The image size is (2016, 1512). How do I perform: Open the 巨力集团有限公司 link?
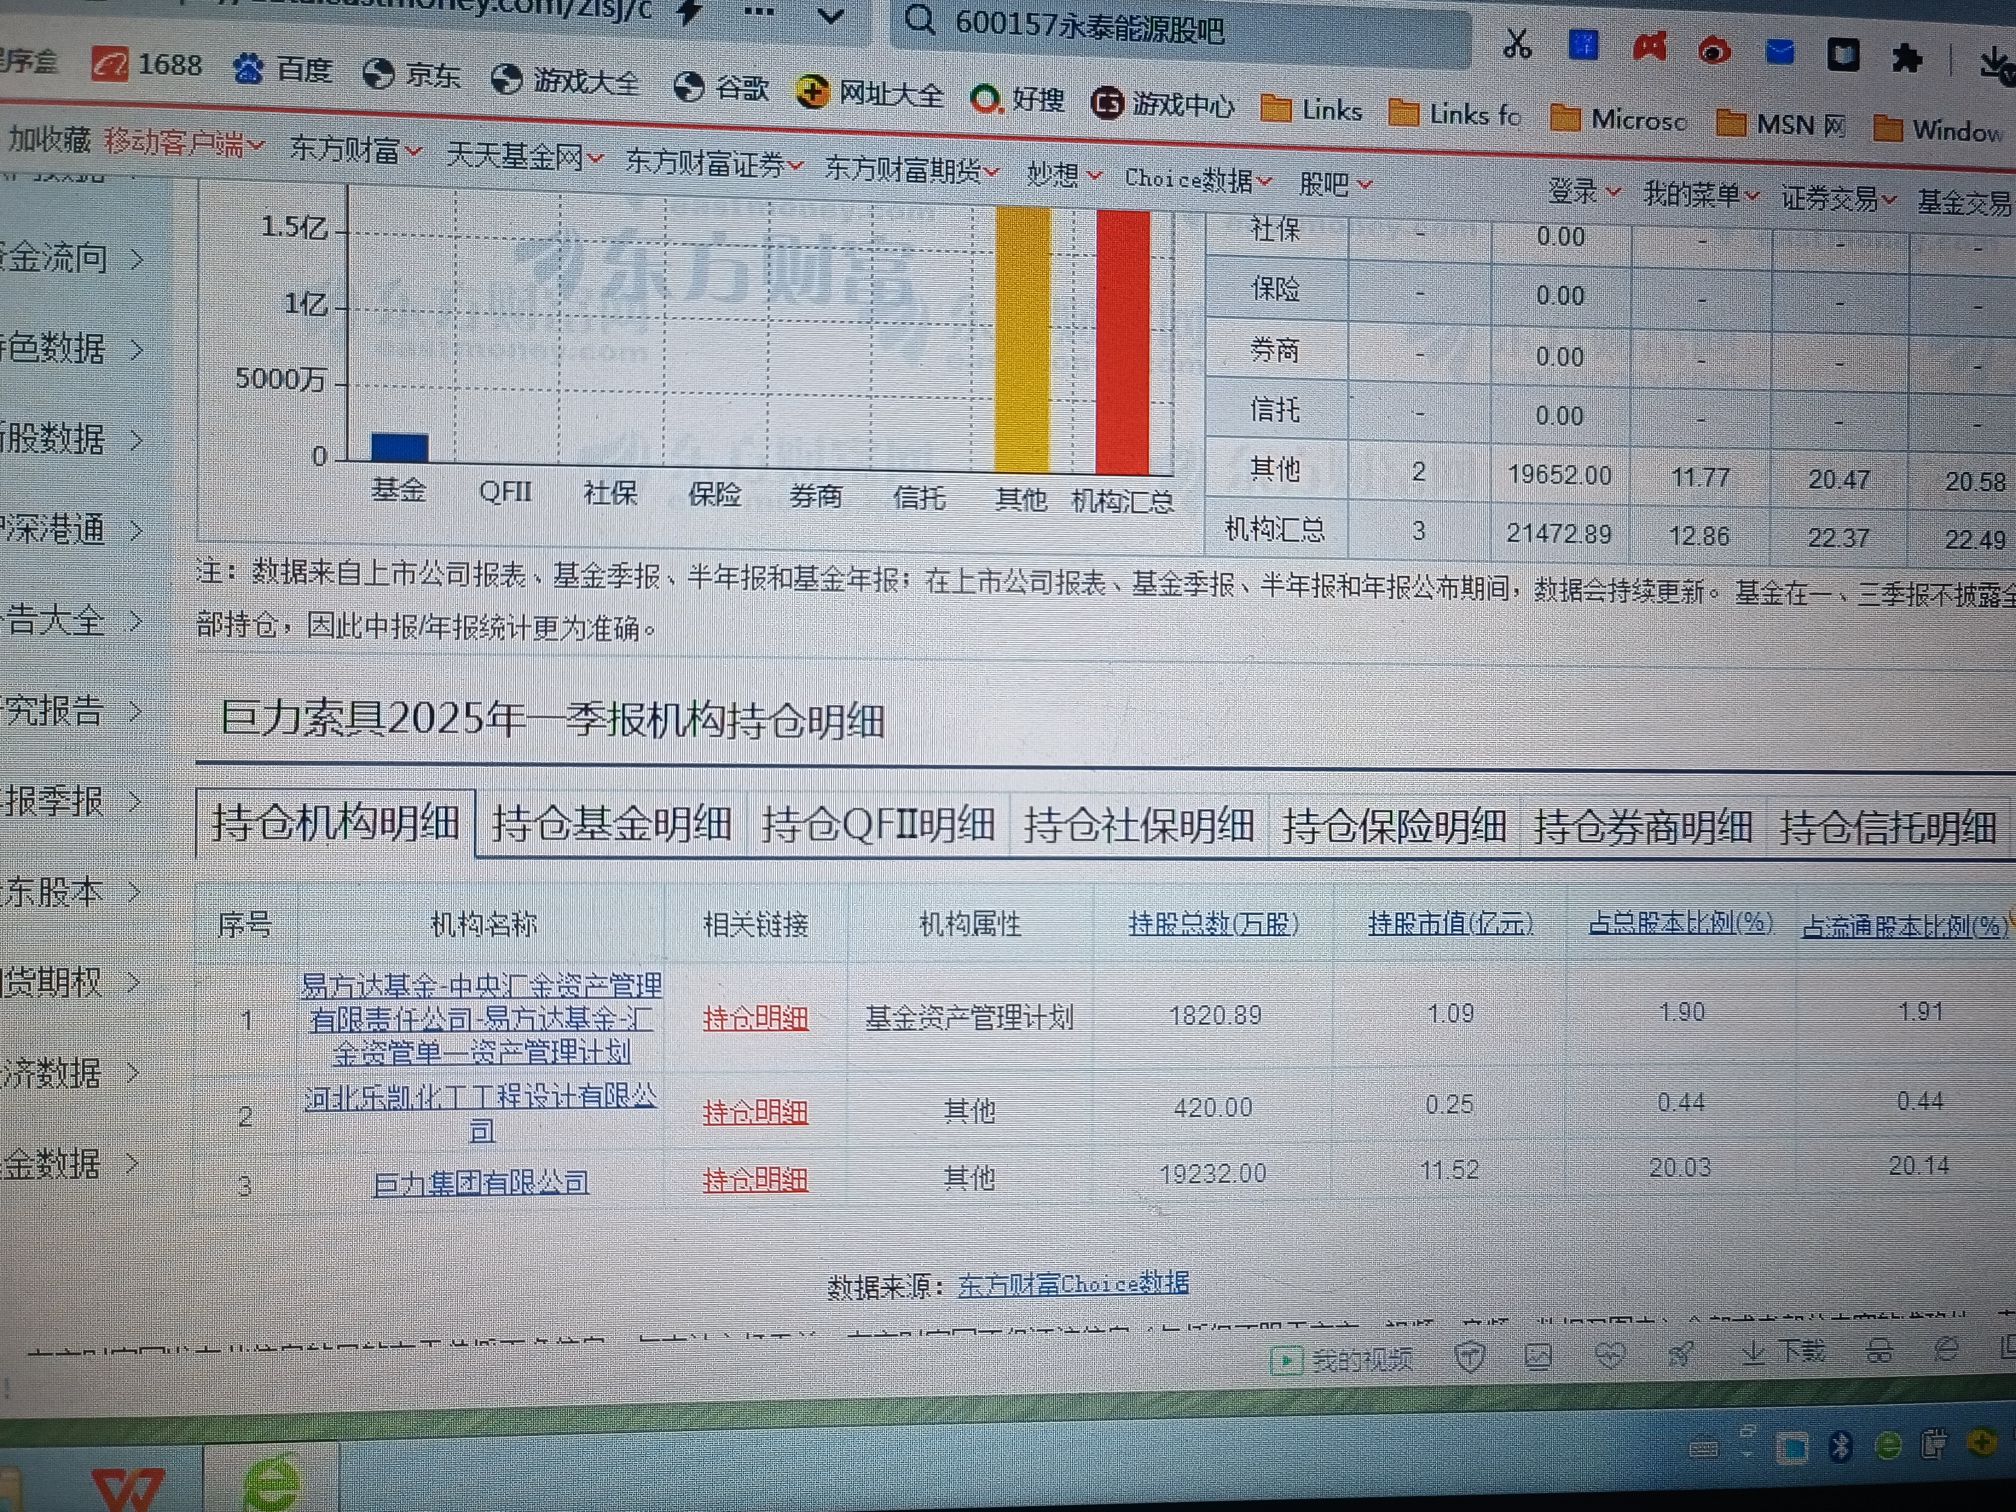[481, 1183]
